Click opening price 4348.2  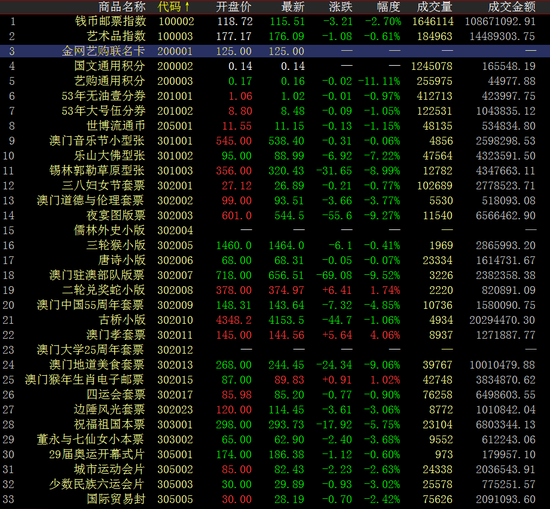pyautogui.click(x=234, y=320)
